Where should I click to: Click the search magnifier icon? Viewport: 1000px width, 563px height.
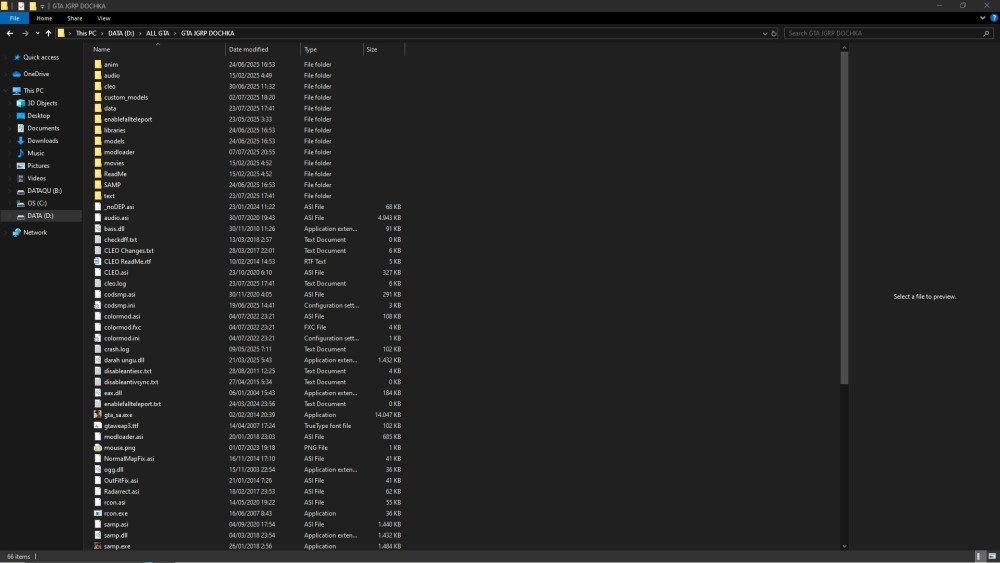pyautogui.click(x=986, y=33)
